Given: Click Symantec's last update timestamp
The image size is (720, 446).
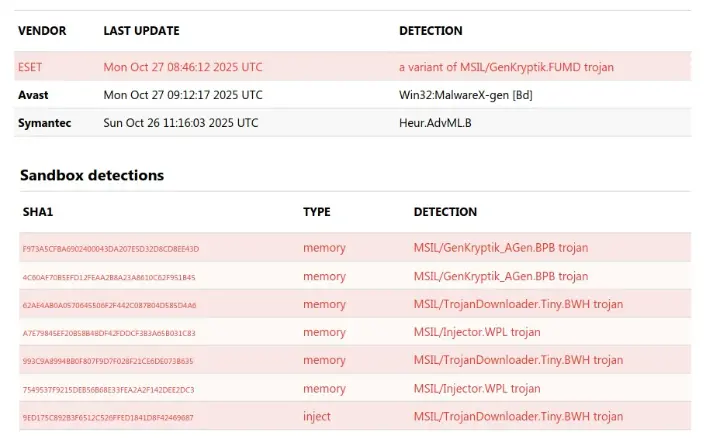Looking at the screenshot, I should [181, 123].
